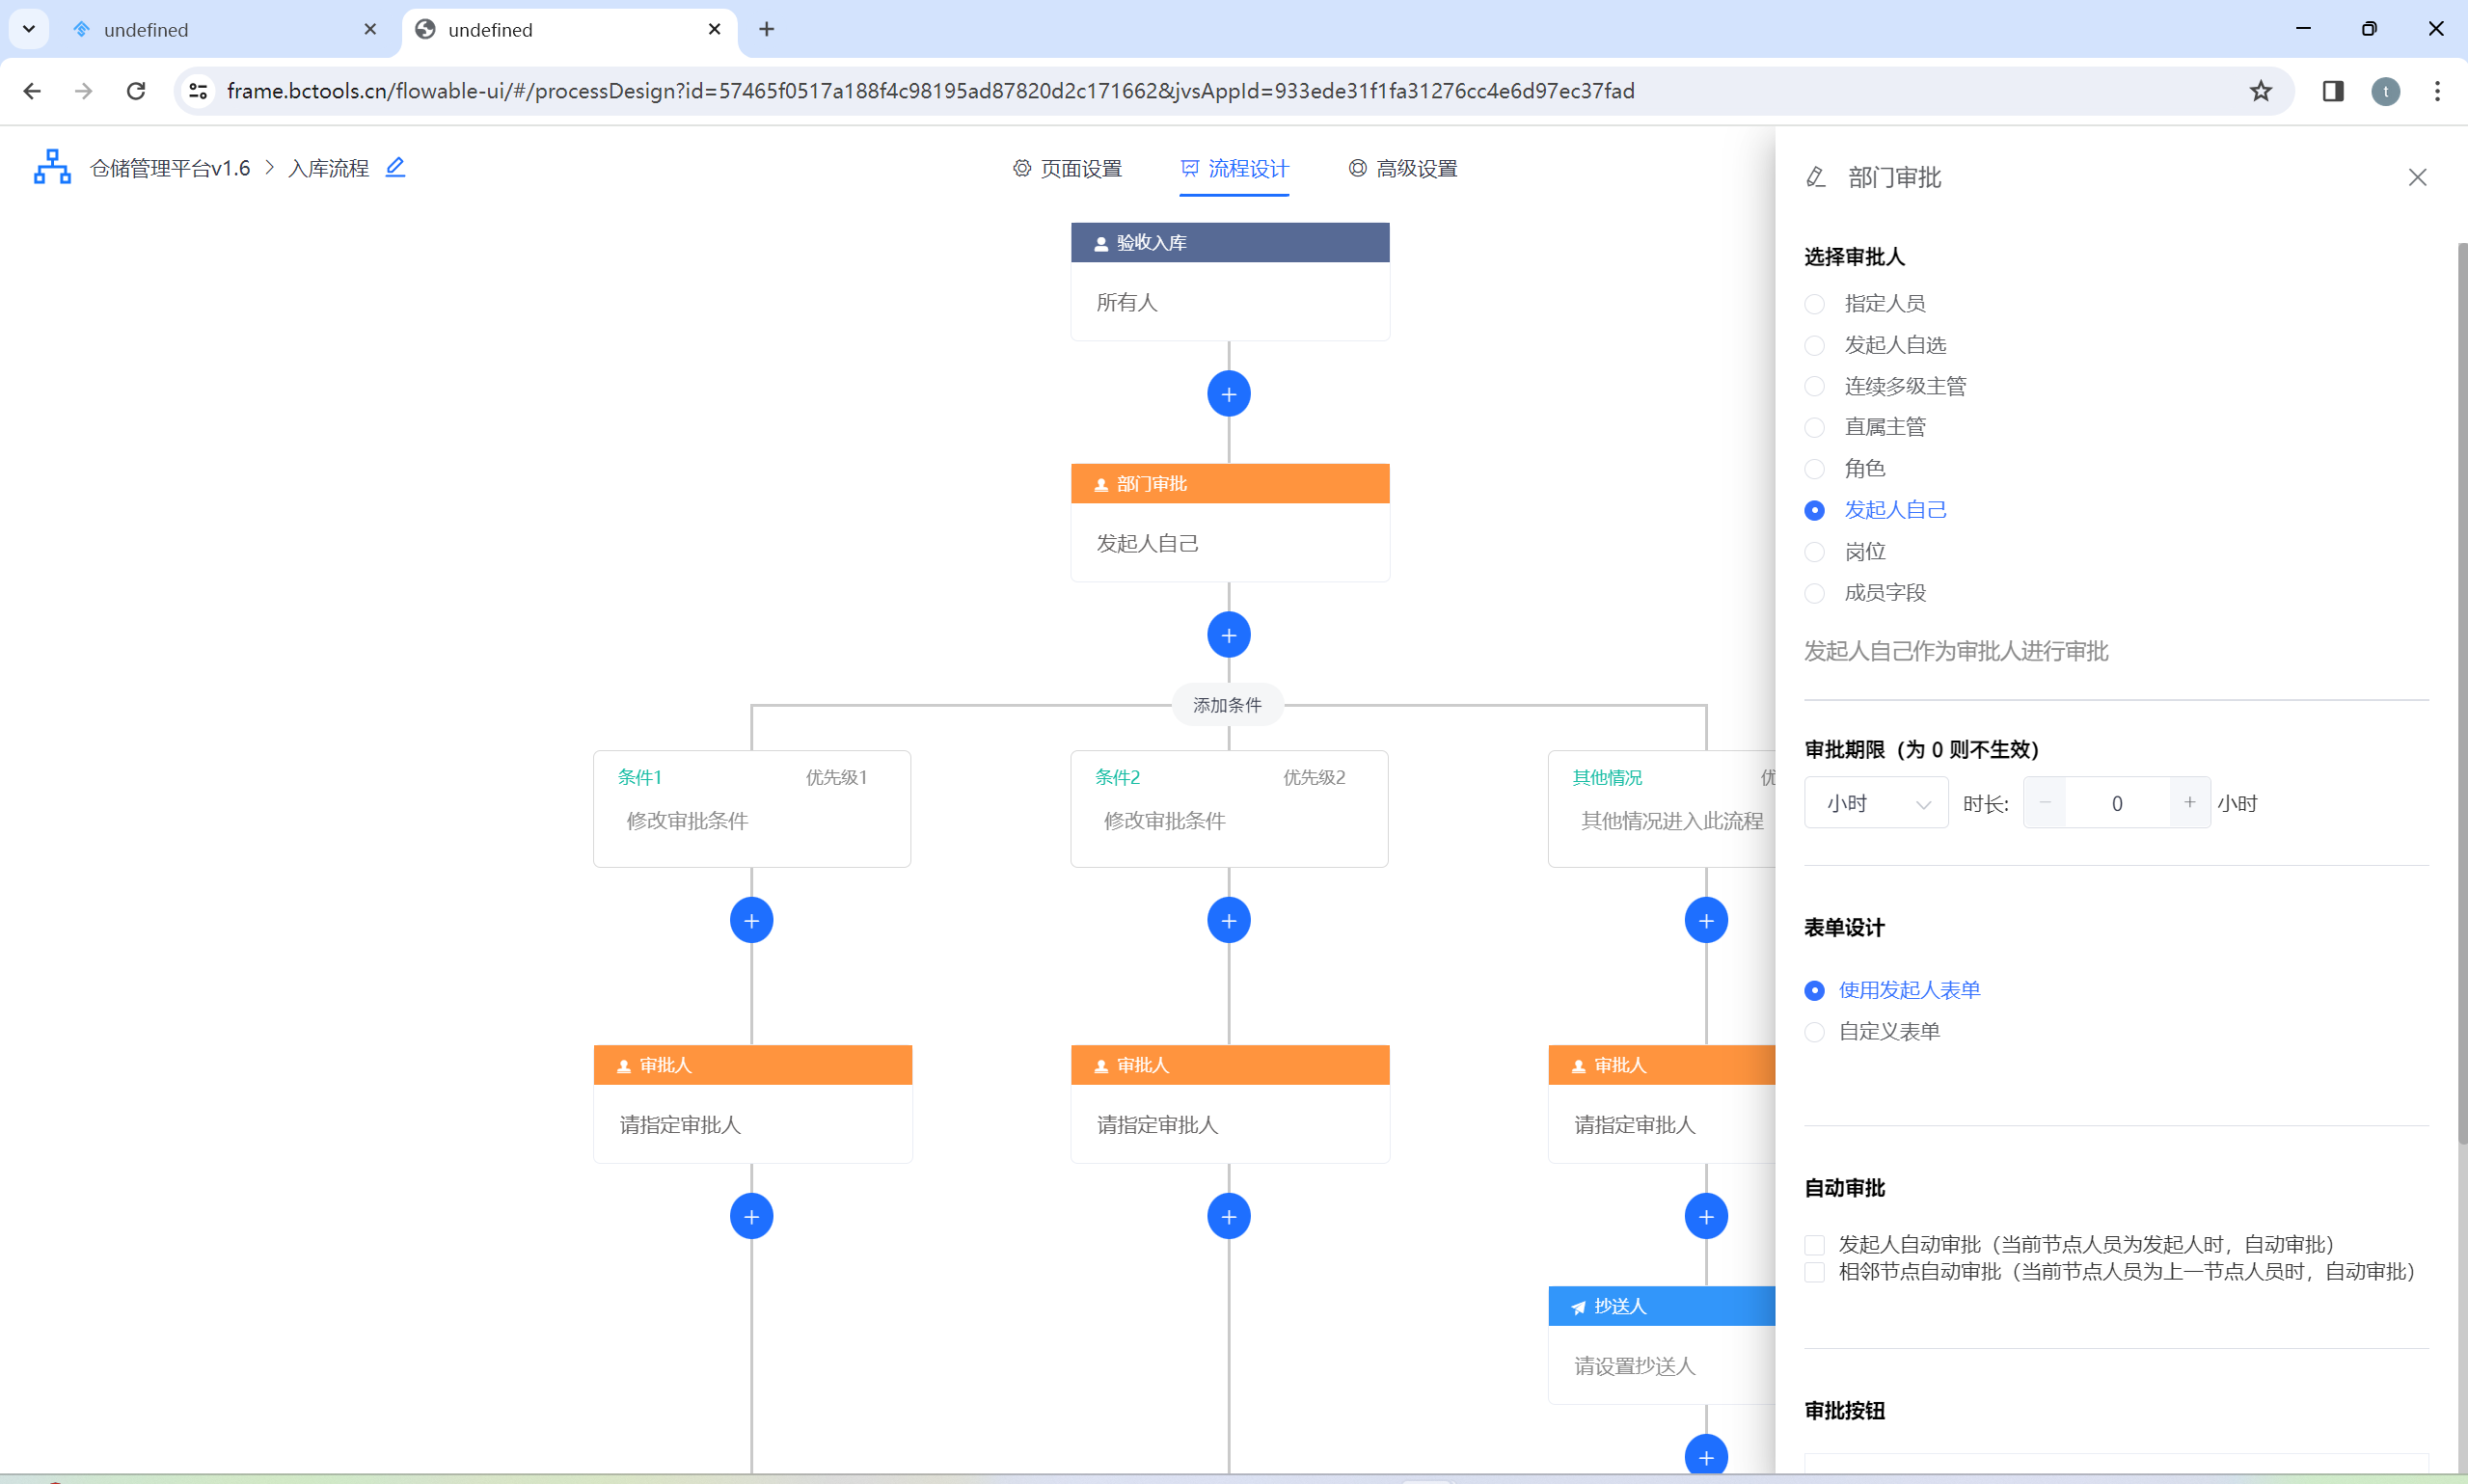Select the 指定人员 approver radio option
Image resolution: width=2468 pixels, height=1484 pixels.
click(1814, 304)
